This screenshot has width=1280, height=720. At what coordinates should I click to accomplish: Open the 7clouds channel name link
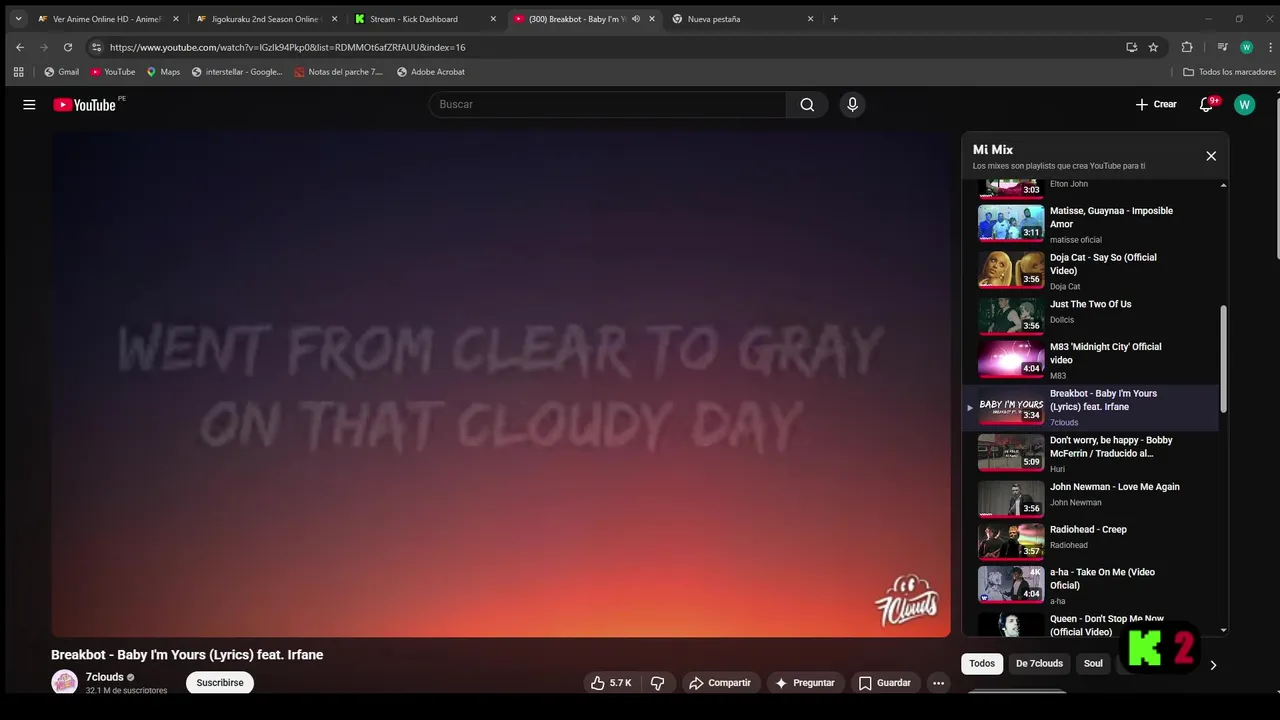click(x=105, y=677)
